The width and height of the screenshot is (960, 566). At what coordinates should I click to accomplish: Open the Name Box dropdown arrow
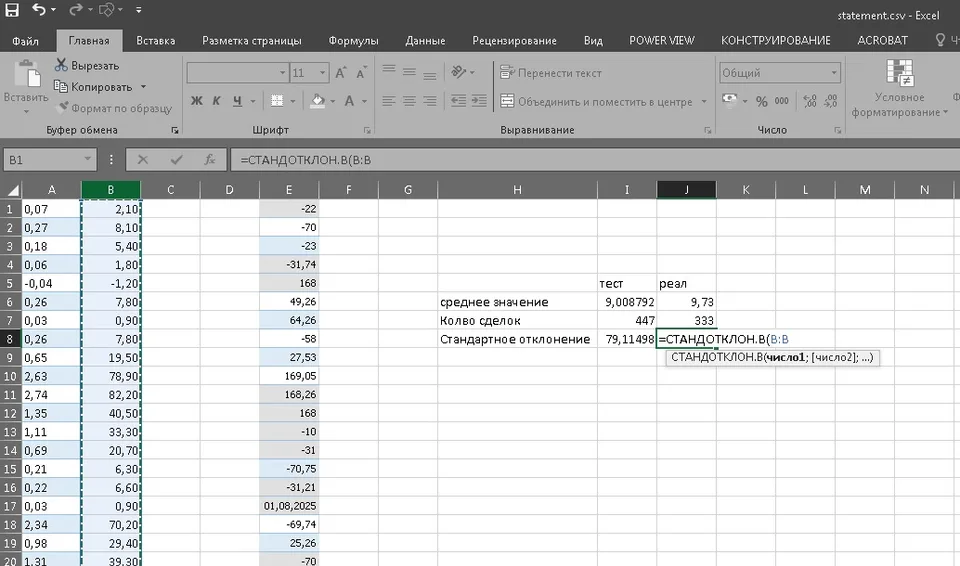88,160
